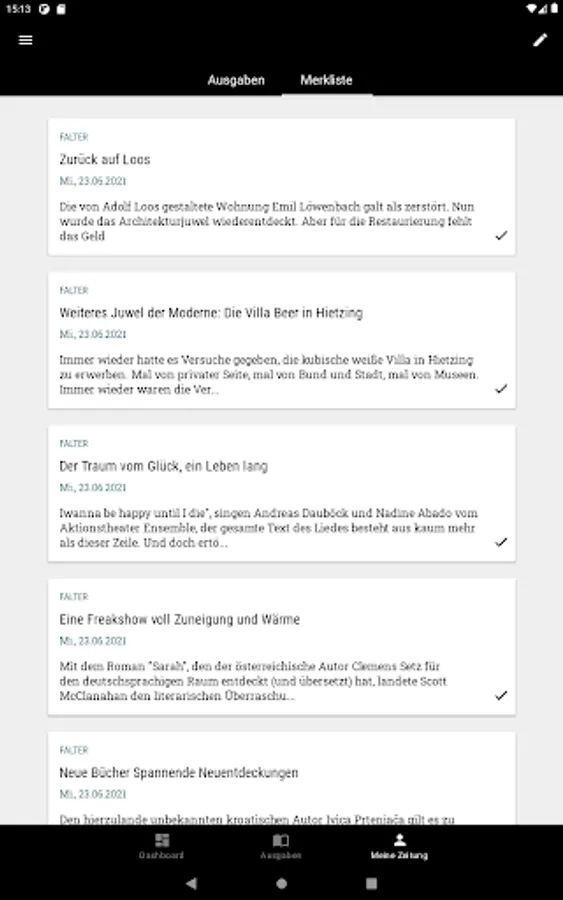Screen dimensions: 563x900
Task: Tap the pencil edit icon
Action: (539, 40)
